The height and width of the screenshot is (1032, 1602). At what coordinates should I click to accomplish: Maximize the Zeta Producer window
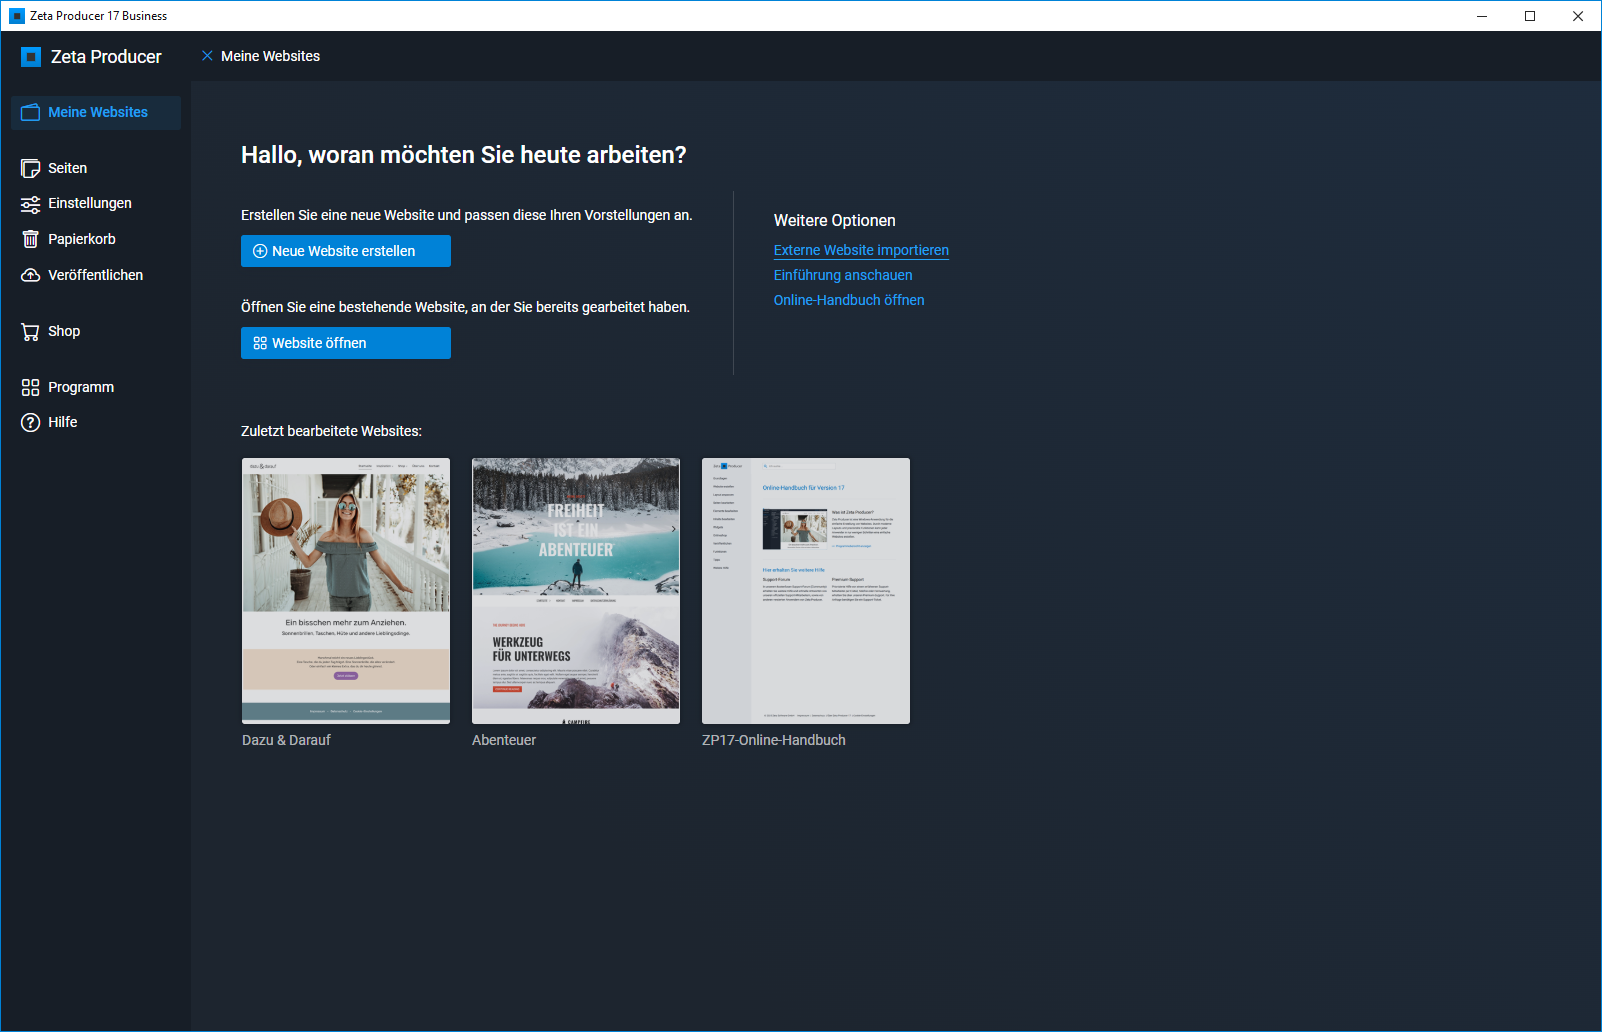(1530, 16)
